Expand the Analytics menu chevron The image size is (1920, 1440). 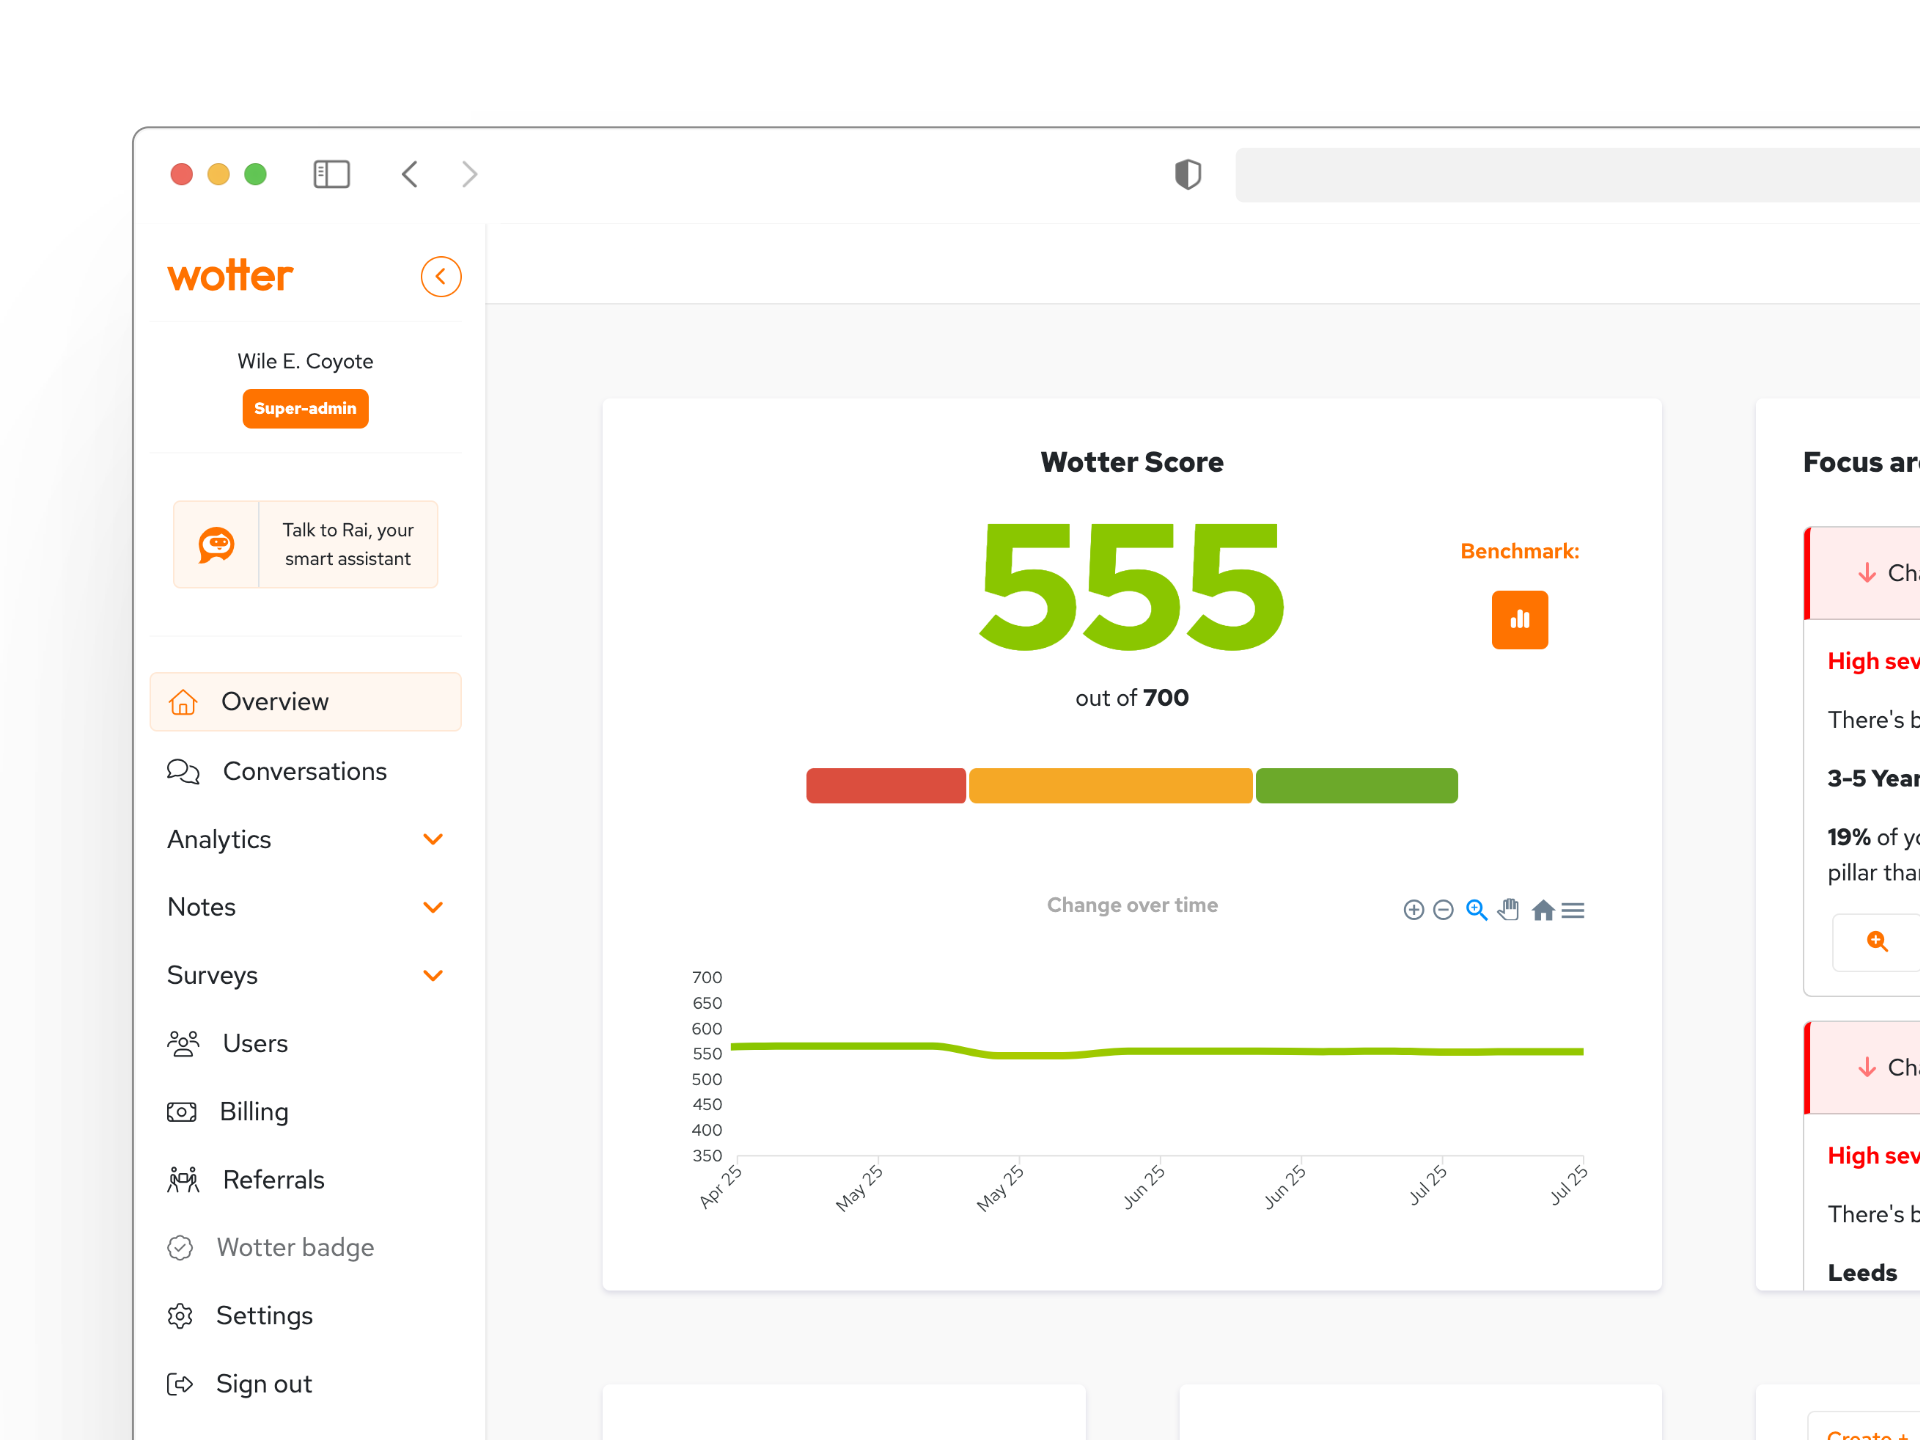[x=433, y=839]
